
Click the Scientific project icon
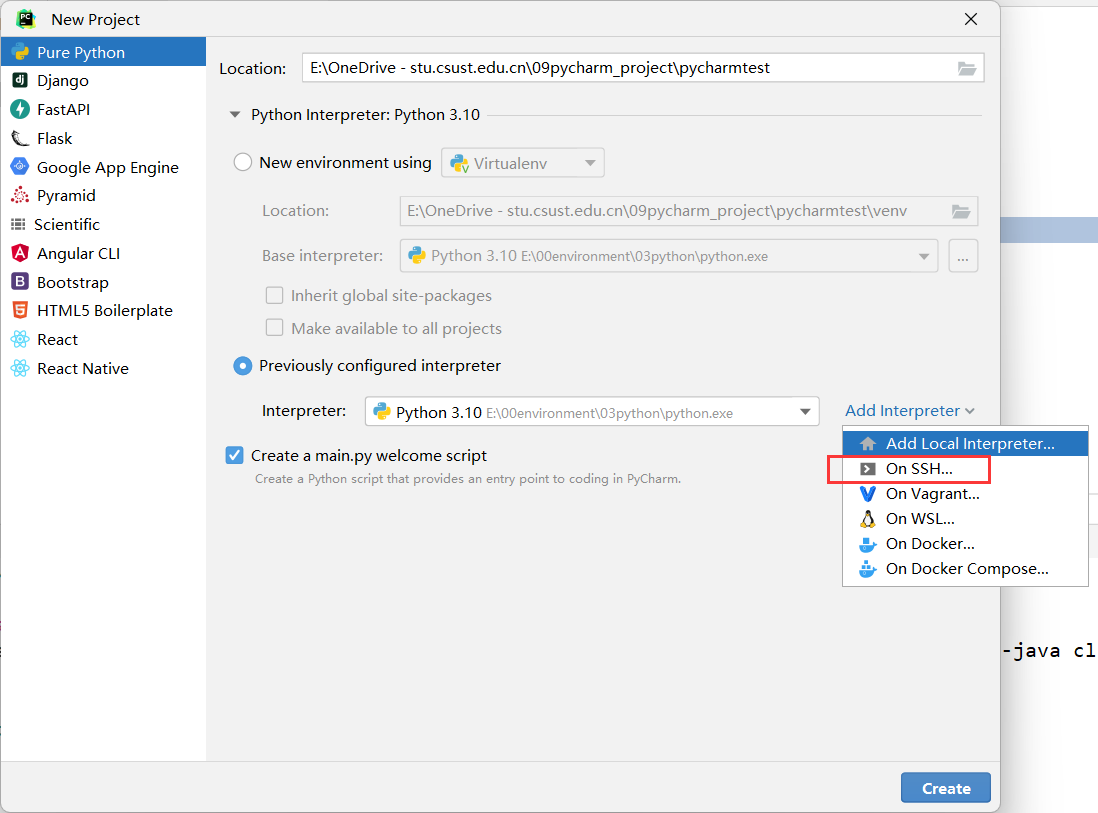(18, 225)
